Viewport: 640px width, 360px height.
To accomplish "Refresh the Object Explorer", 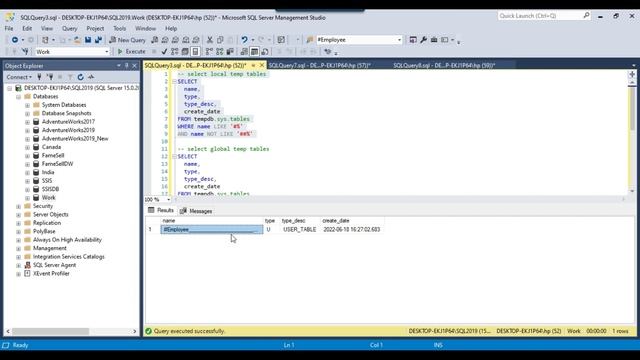I will [x=80, y=77].
